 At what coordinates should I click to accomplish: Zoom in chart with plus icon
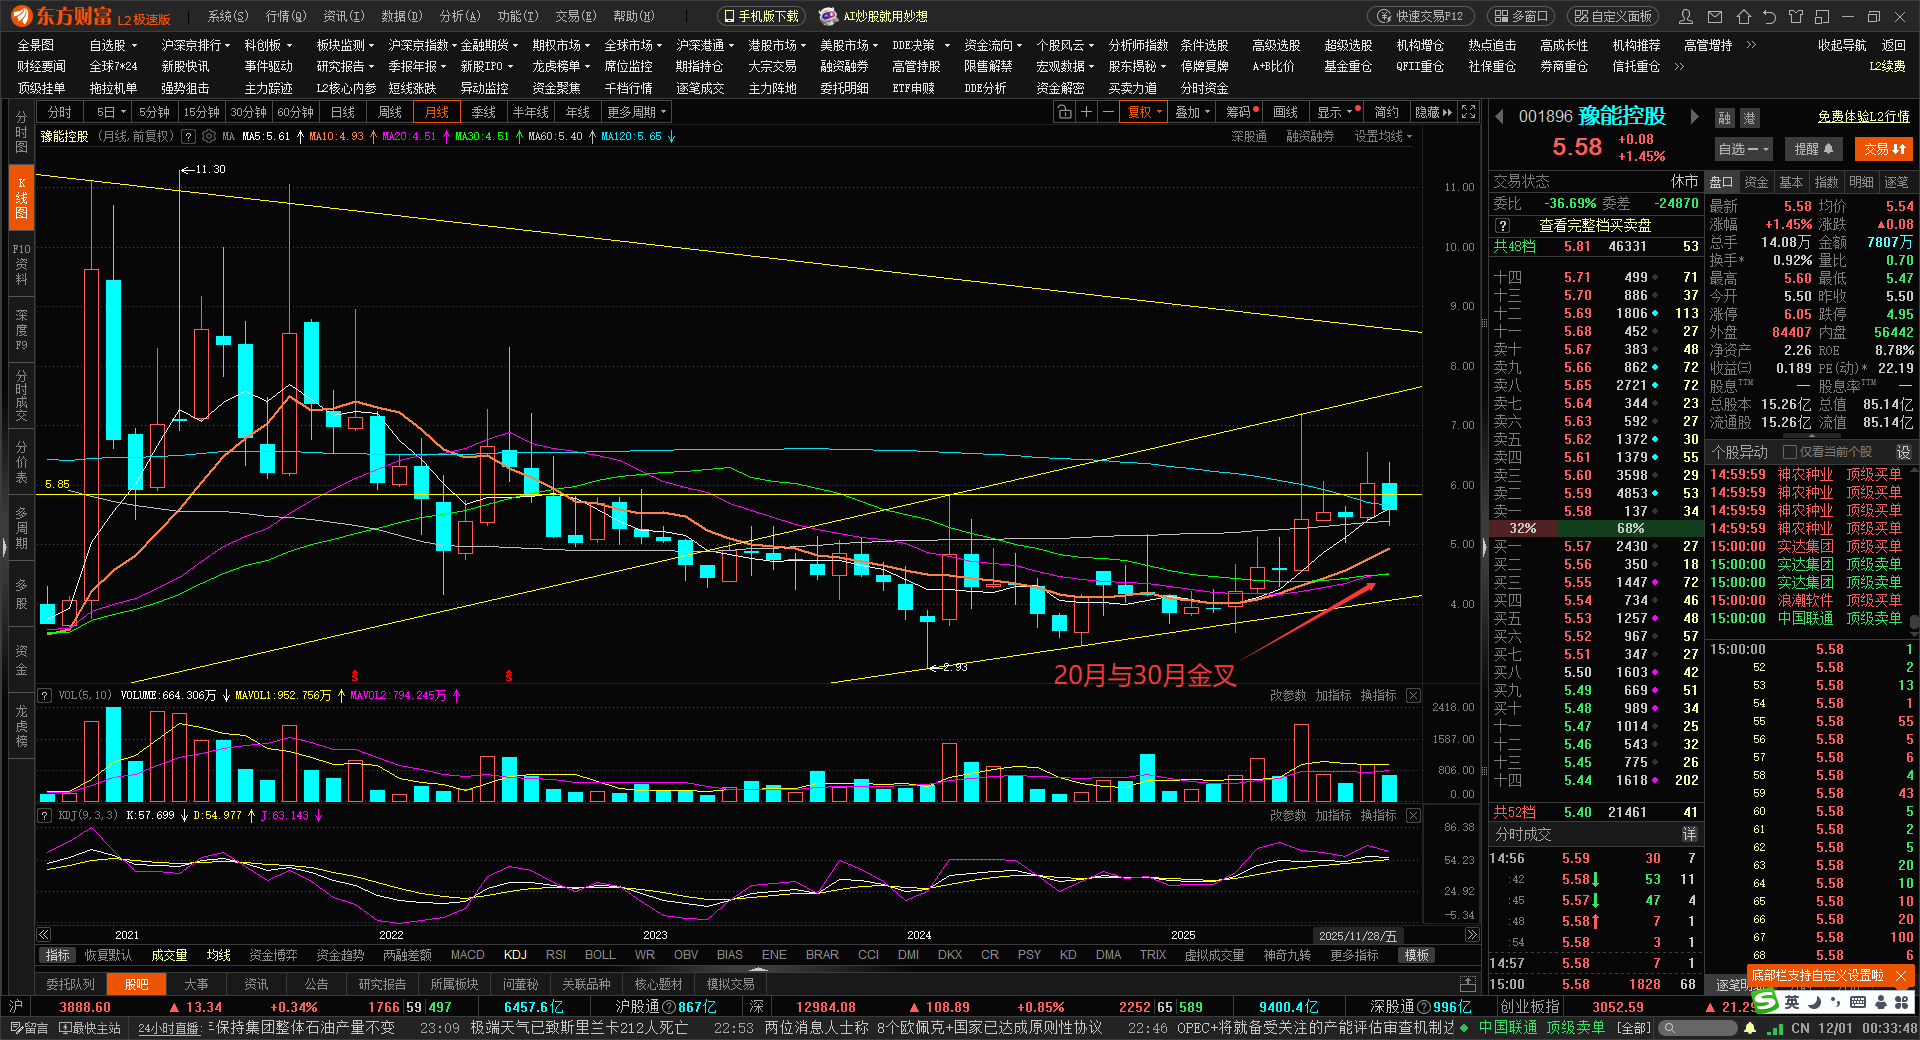(x=1087, y=112)
